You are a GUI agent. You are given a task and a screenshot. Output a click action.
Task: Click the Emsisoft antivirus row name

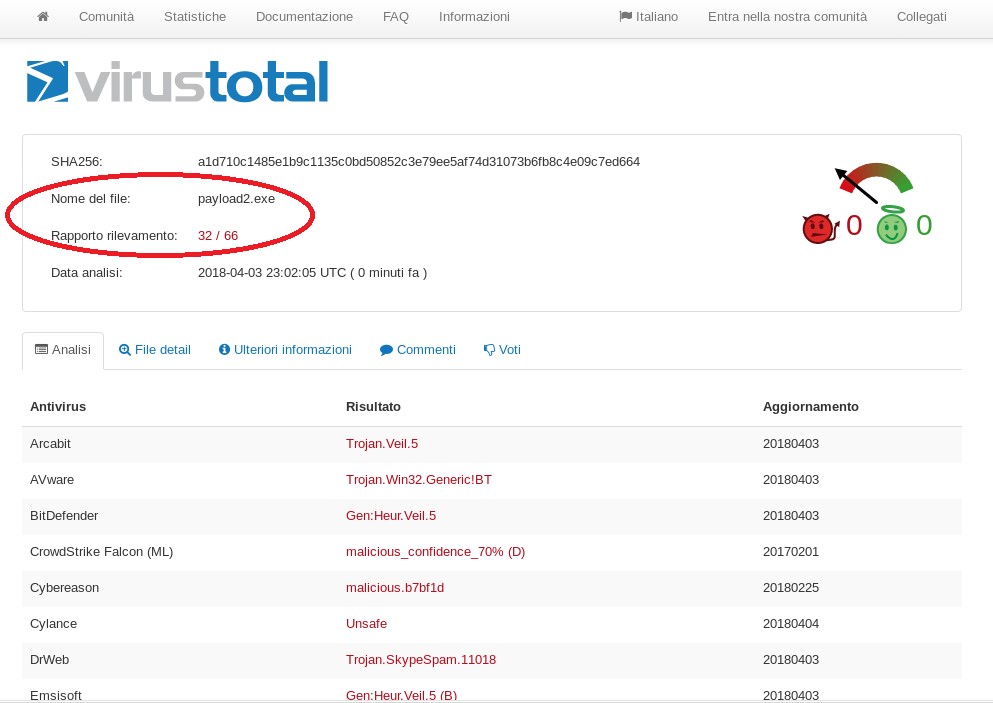(x=56, y=695)
